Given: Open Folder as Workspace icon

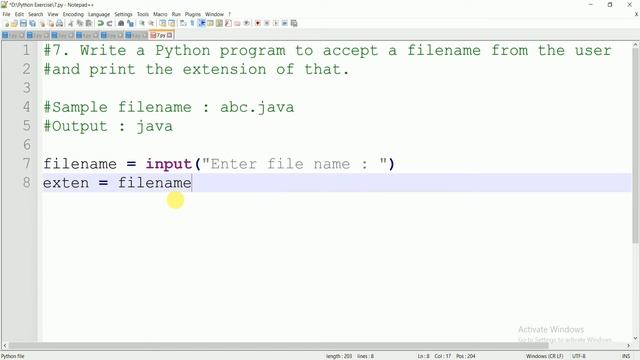Looking at the screenshot, I should coord(237,23).
